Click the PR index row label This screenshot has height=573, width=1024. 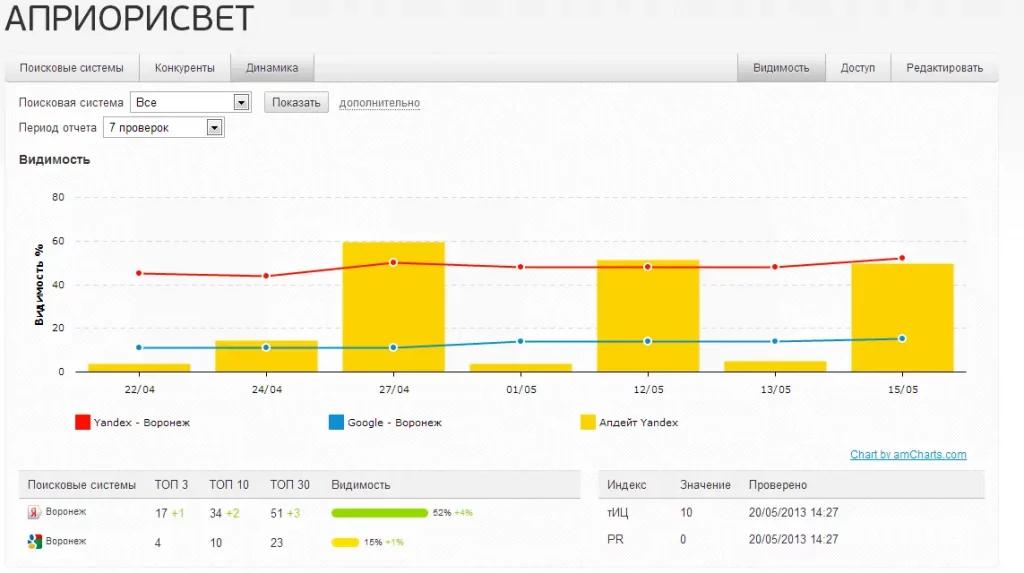coord(615,540)
